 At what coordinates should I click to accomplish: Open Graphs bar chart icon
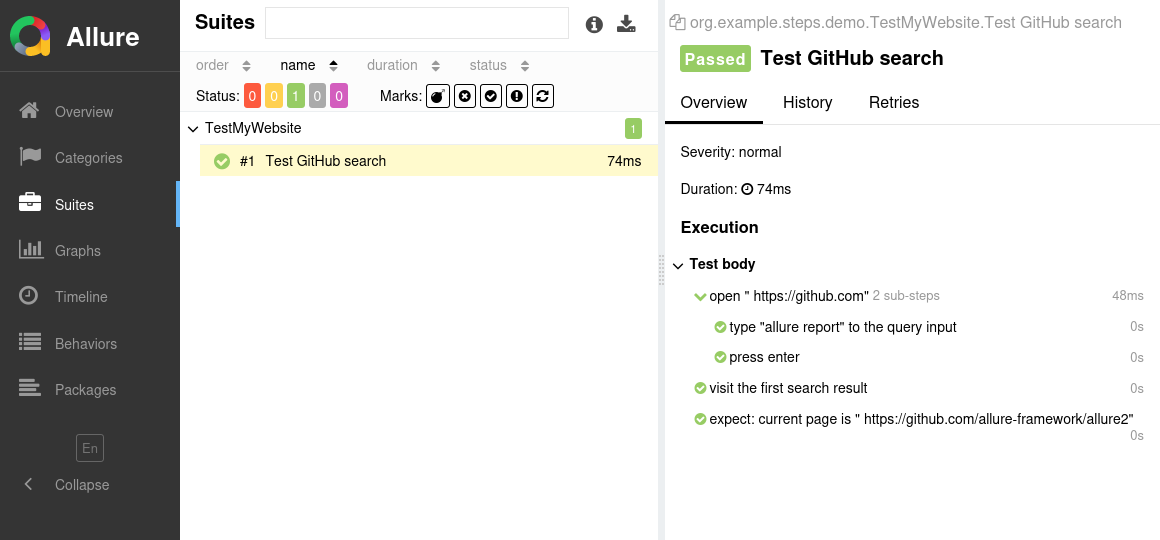[x=30, y=250]
